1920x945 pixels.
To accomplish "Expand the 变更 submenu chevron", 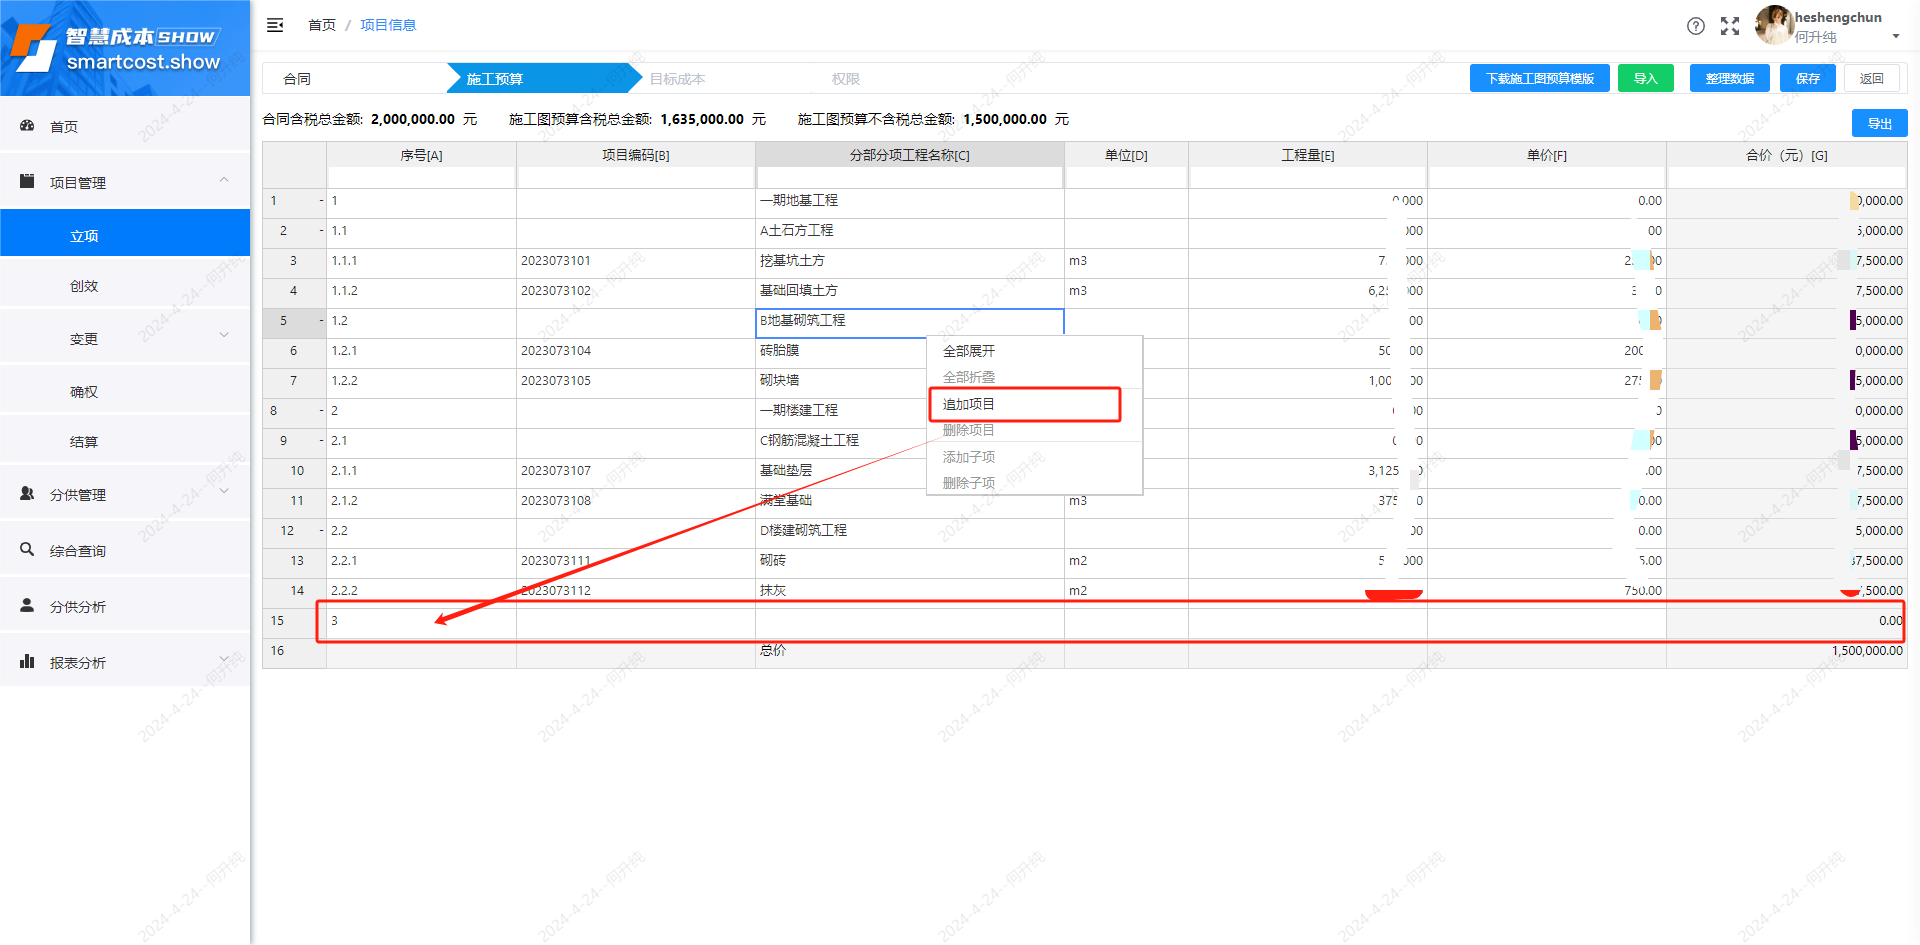I will pyautogui.click(x=224, y=336).
